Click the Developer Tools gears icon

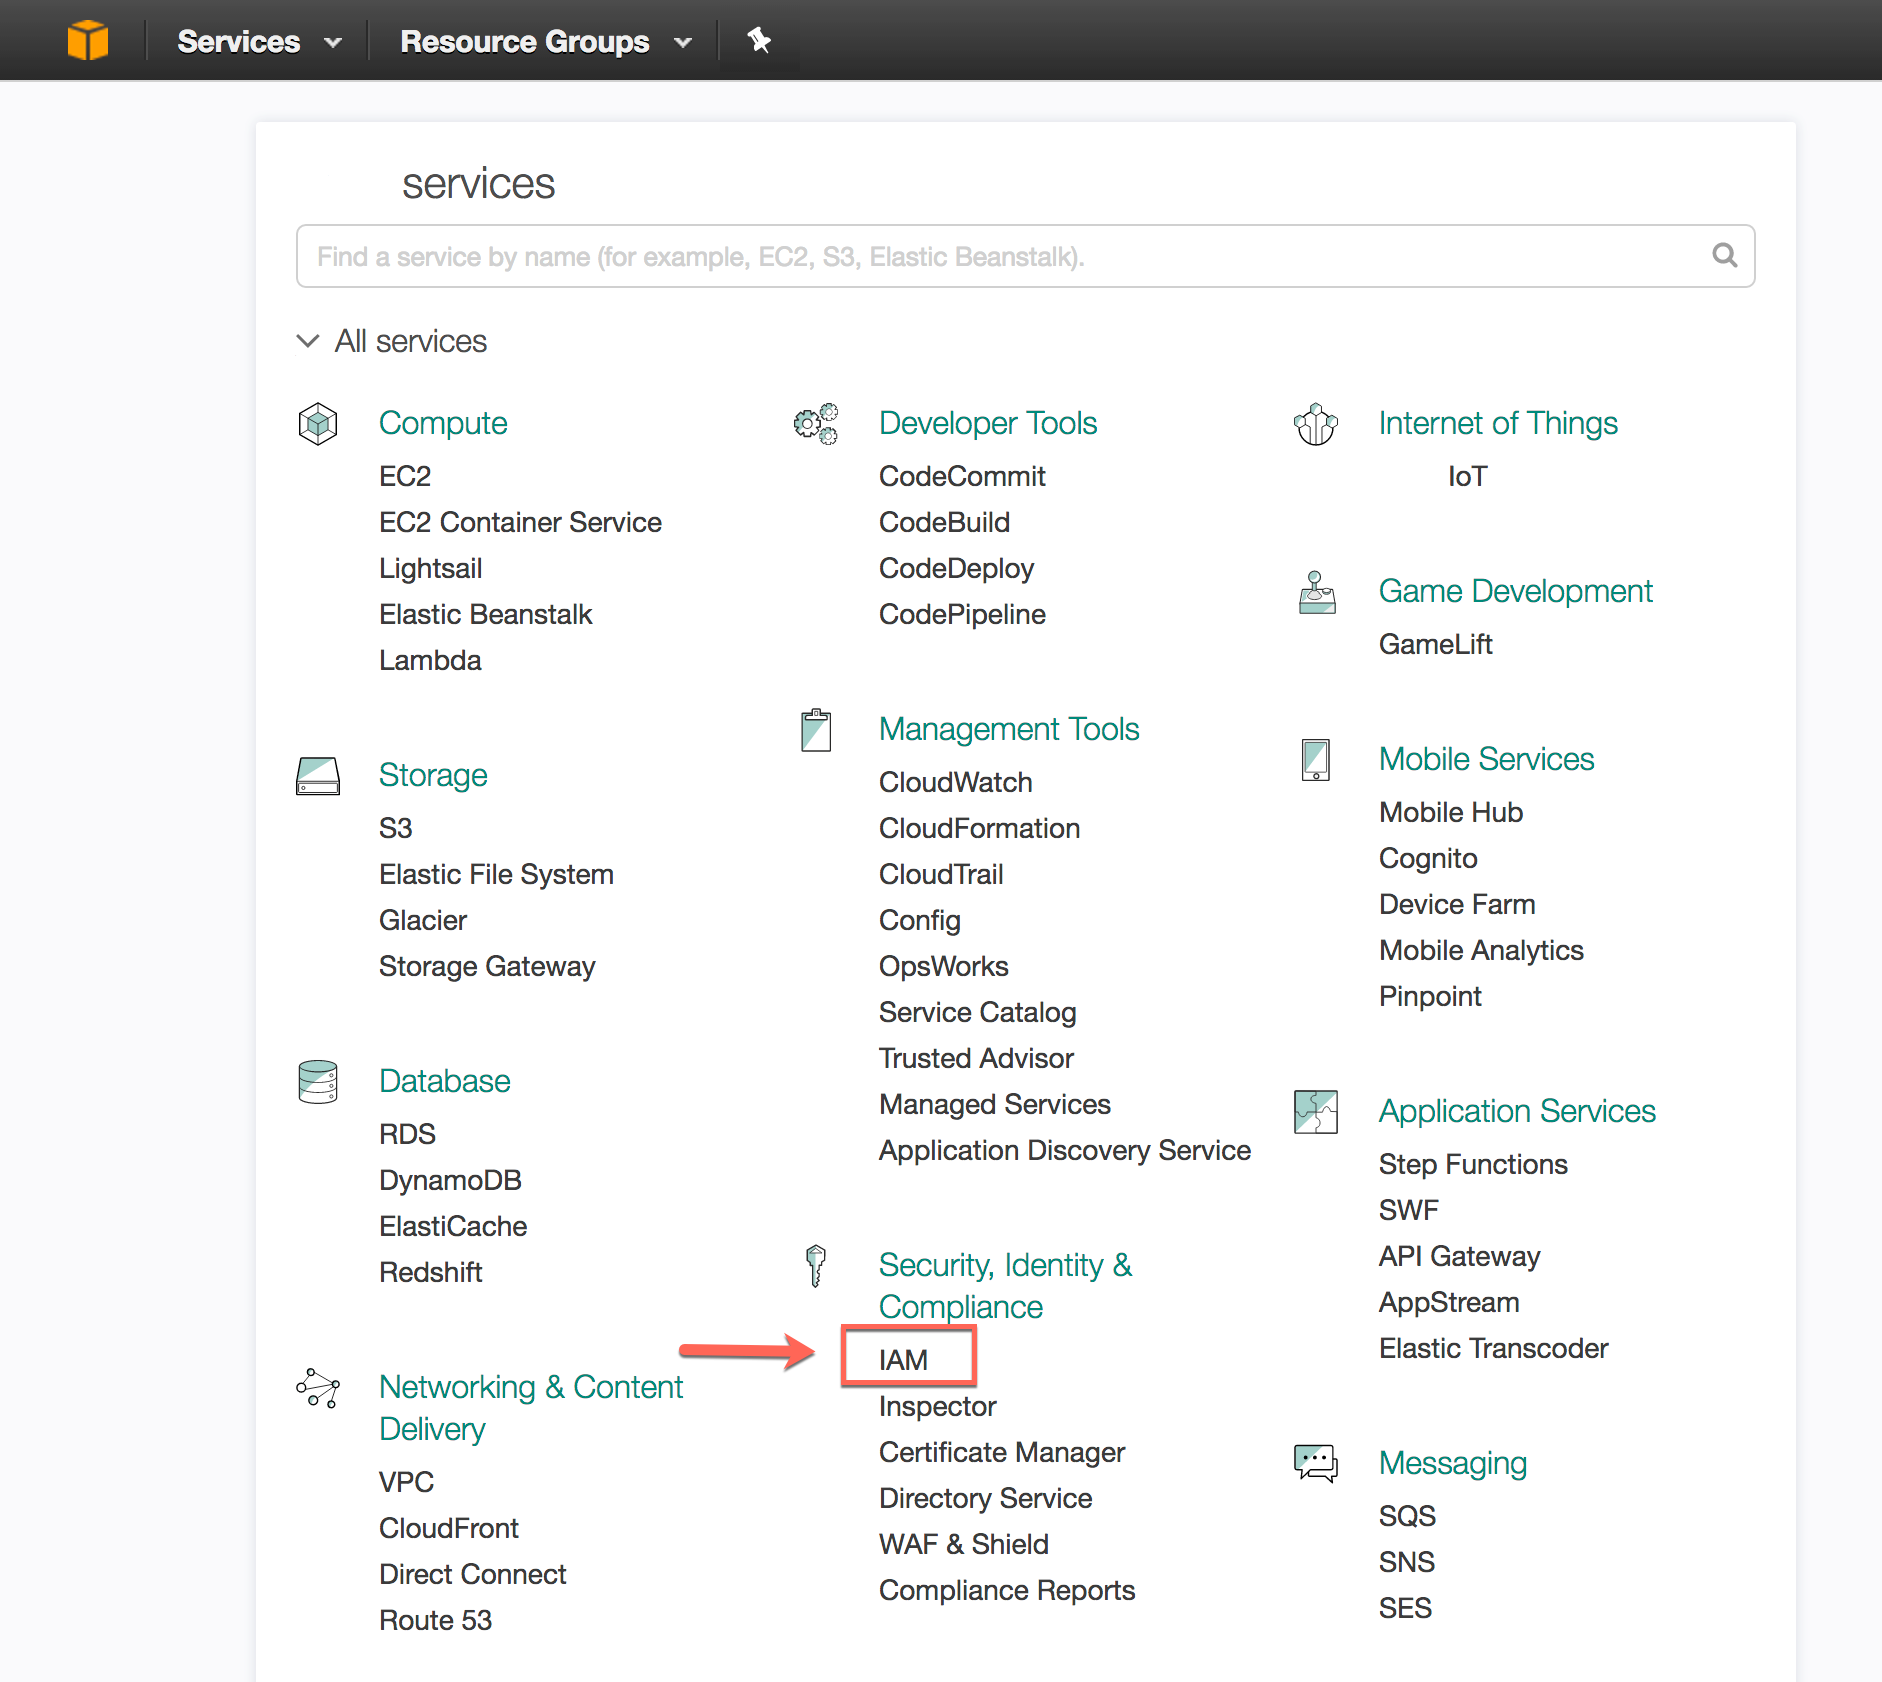pos(816,424)
